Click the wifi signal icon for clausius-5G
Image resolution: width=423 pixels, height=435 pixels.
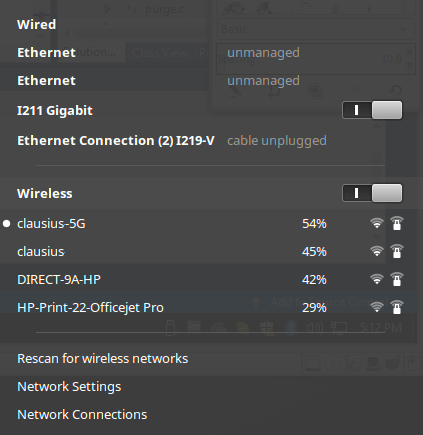(377, 223)
